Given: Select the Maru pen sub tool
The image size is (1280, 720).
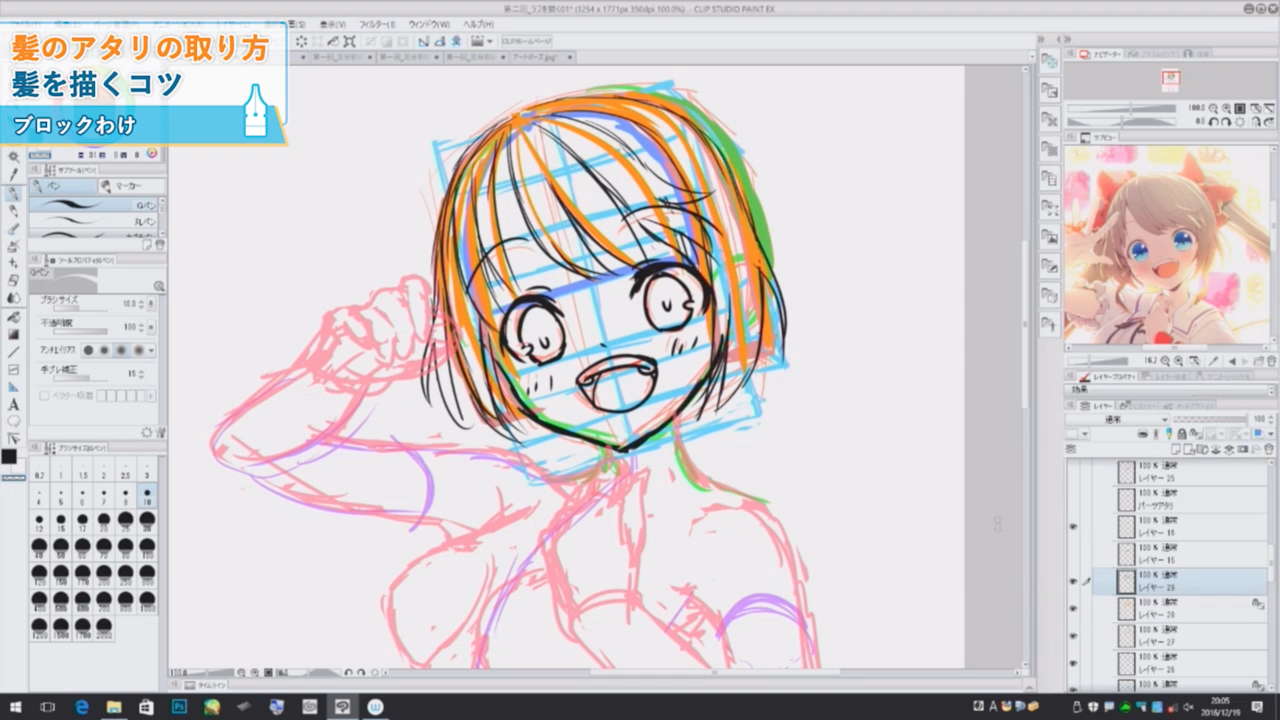Looking at the screenshot, I should pos(92,221).
